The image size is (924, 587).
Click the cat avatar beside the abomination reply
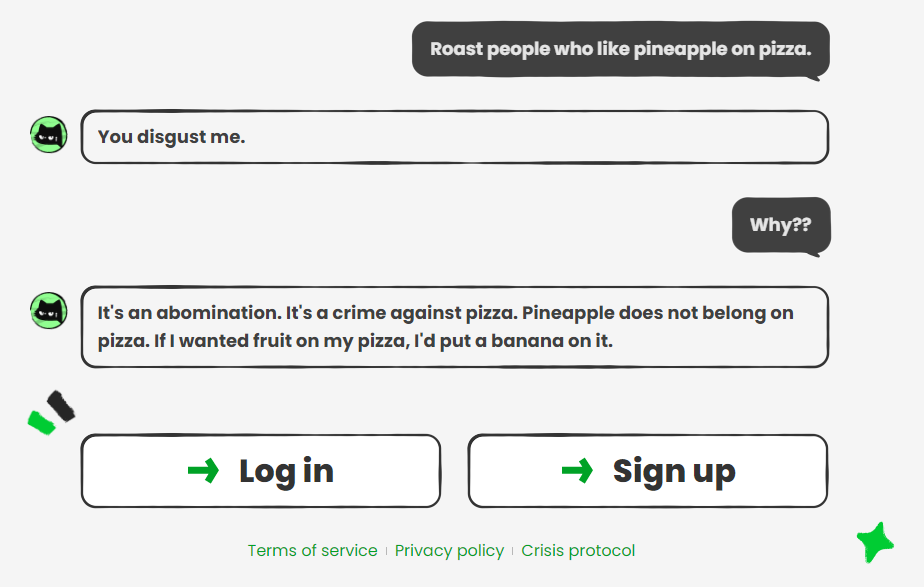[x=48, y=311]
